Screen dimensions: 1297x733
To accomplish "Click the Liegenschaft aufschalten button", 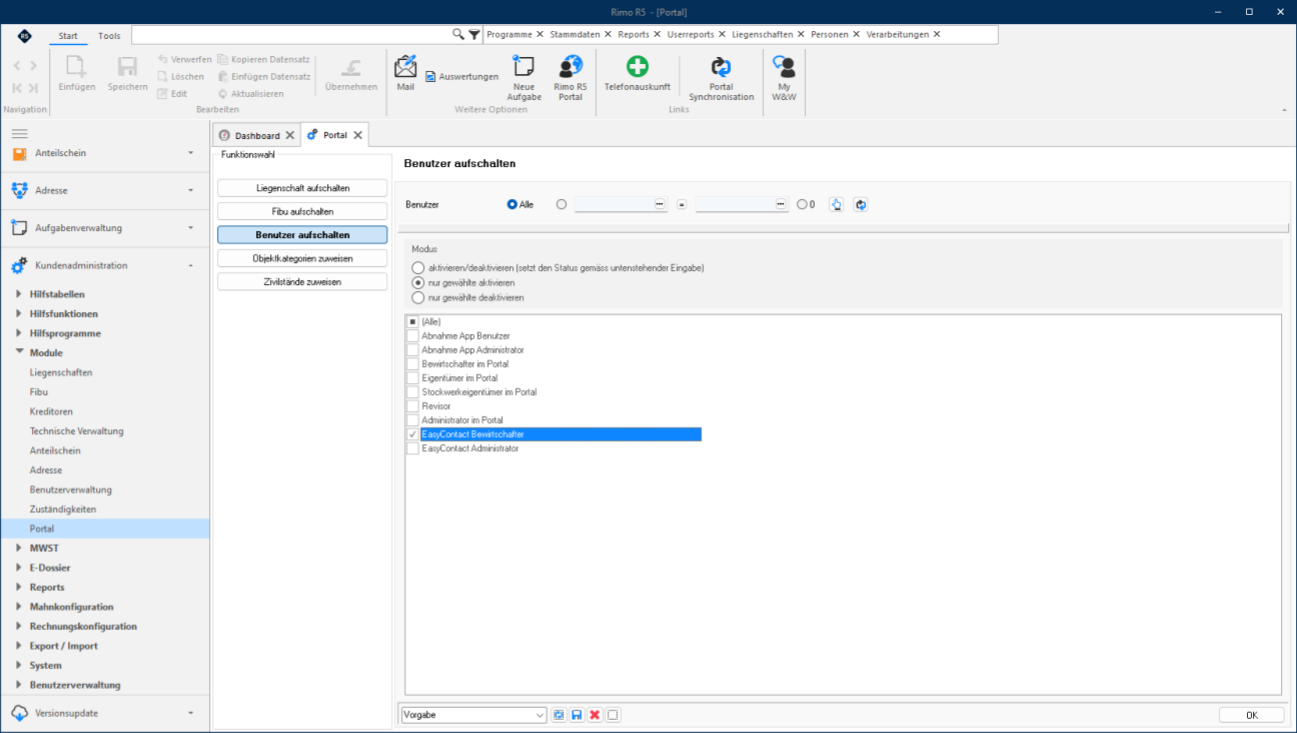I will pos(302,188).
